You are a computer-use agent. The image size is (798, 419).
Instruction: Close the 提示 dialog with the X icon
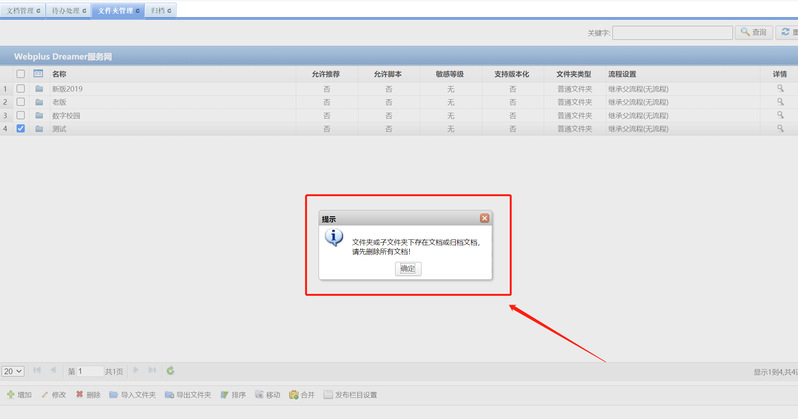484,218
